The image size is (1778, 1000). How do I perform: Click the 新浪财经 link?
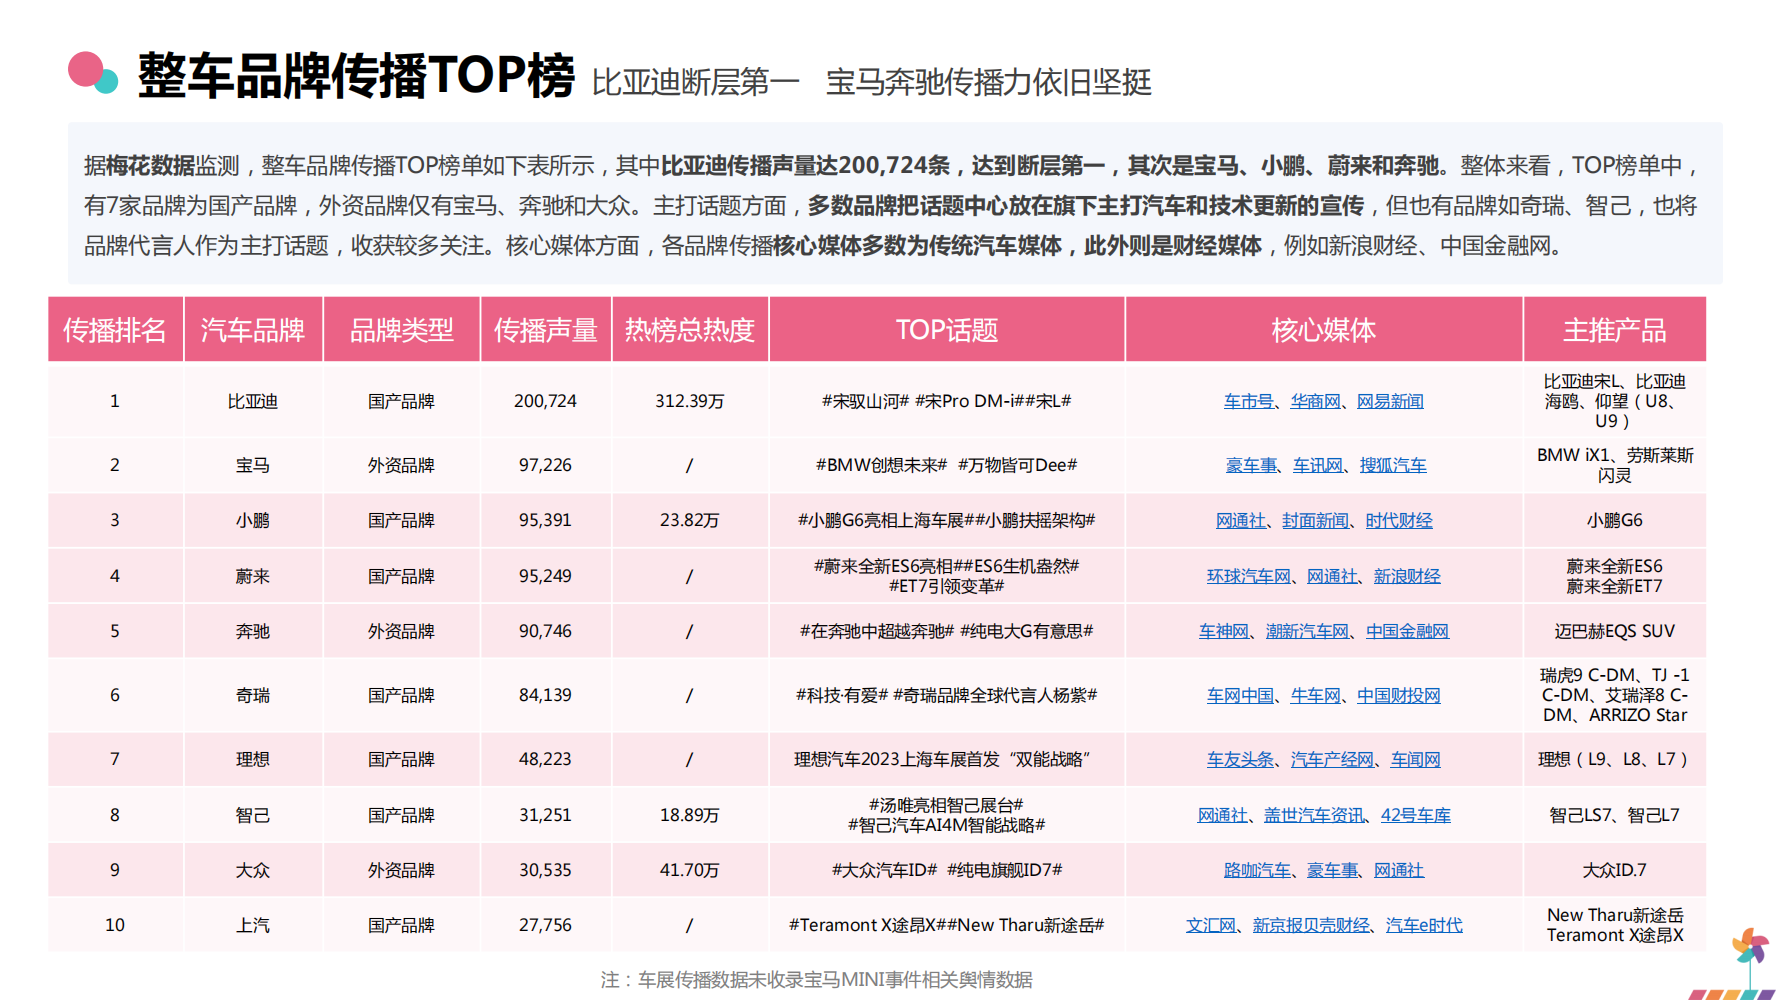1406,576
